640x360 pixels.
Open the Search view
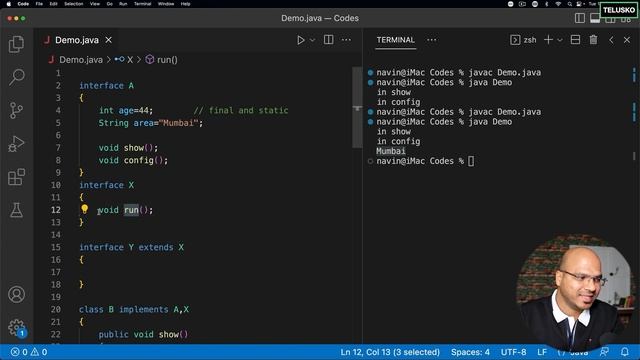pos(16,77)
